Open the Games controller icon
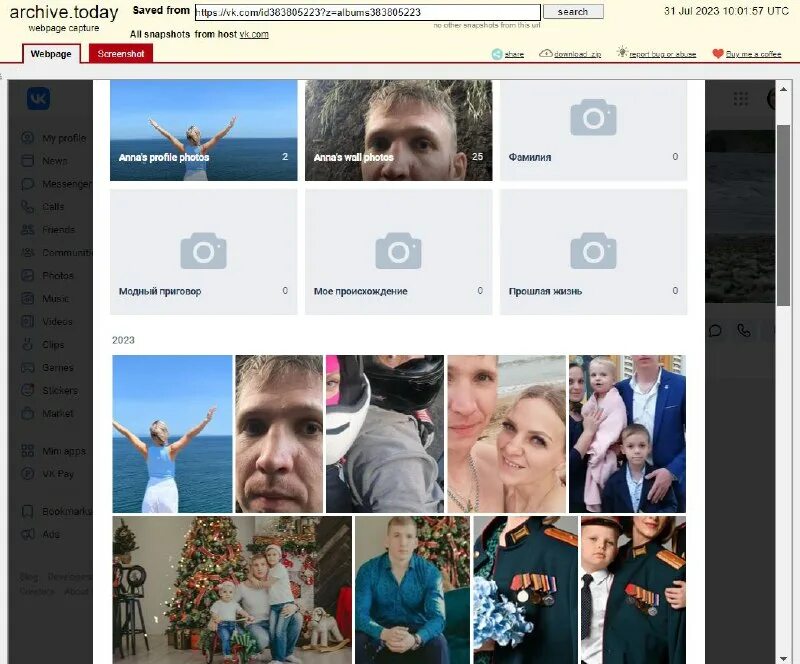Screen dimensions: 800x664 [28, 367]
